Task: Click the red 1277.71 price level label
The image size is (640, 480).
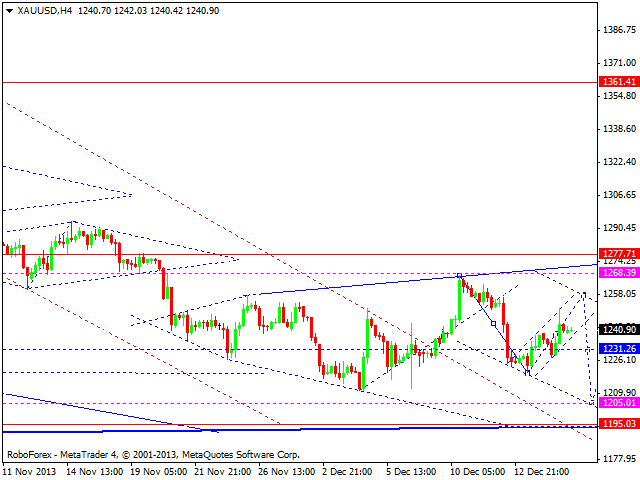Action: click(619, 253)
